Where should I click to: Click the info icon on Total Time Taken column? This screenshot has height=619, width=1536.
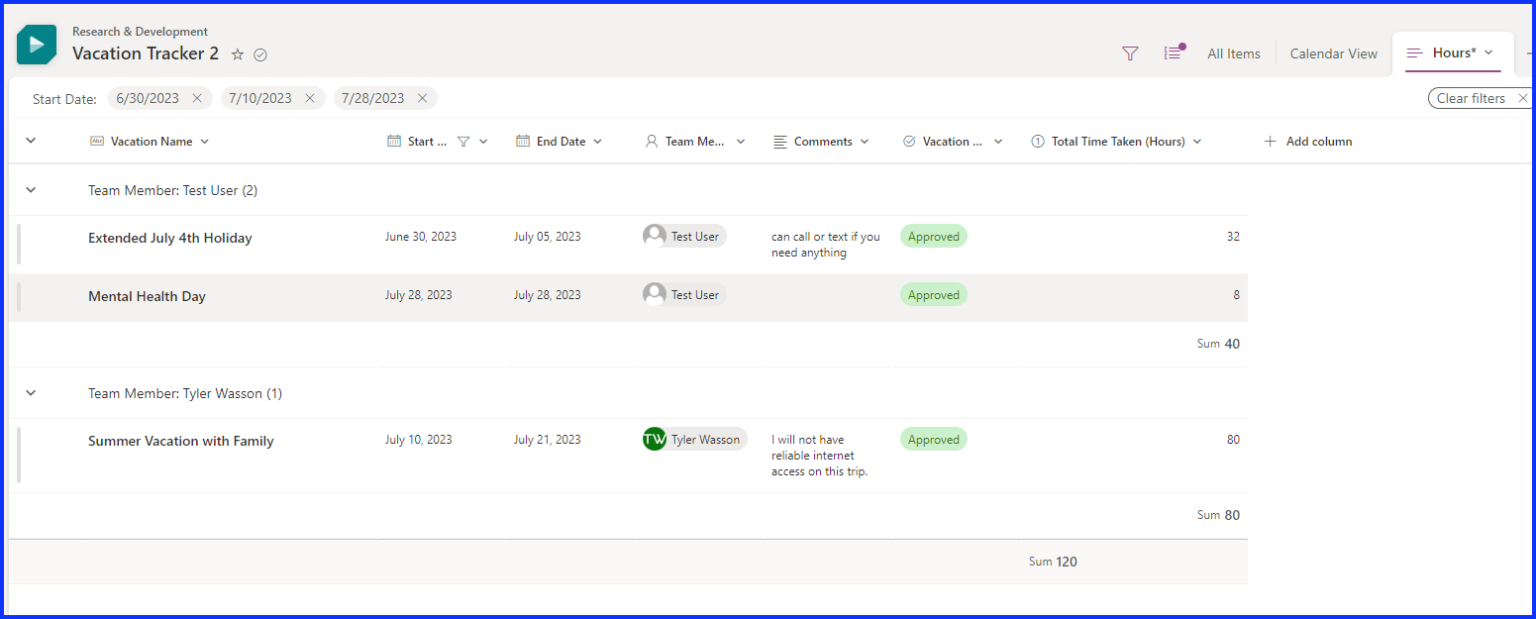pyautogui.click(x=1037, y=141)
